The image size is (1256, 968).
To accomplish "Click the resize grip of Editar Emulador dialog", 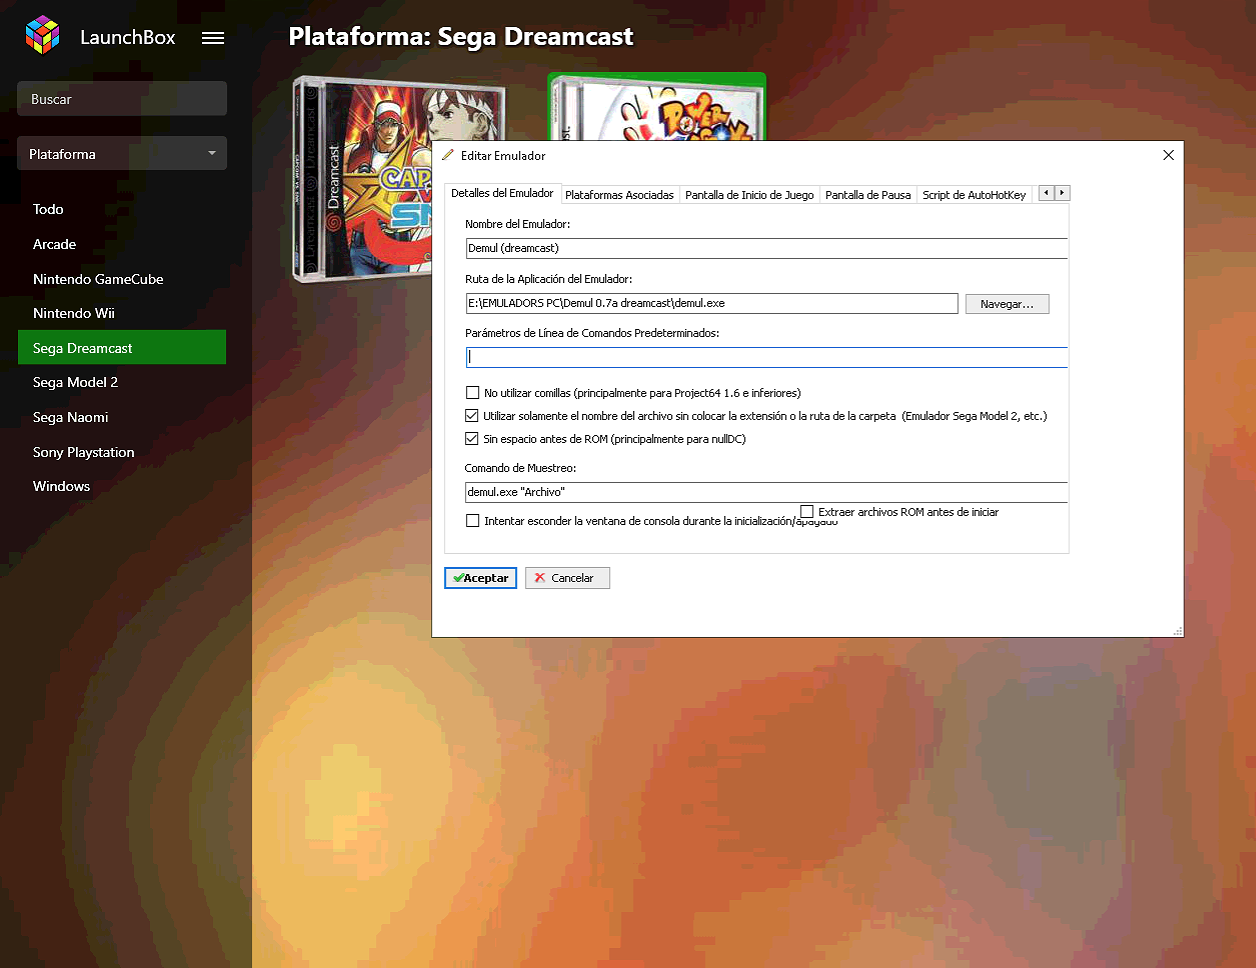I will point(1178,631).
